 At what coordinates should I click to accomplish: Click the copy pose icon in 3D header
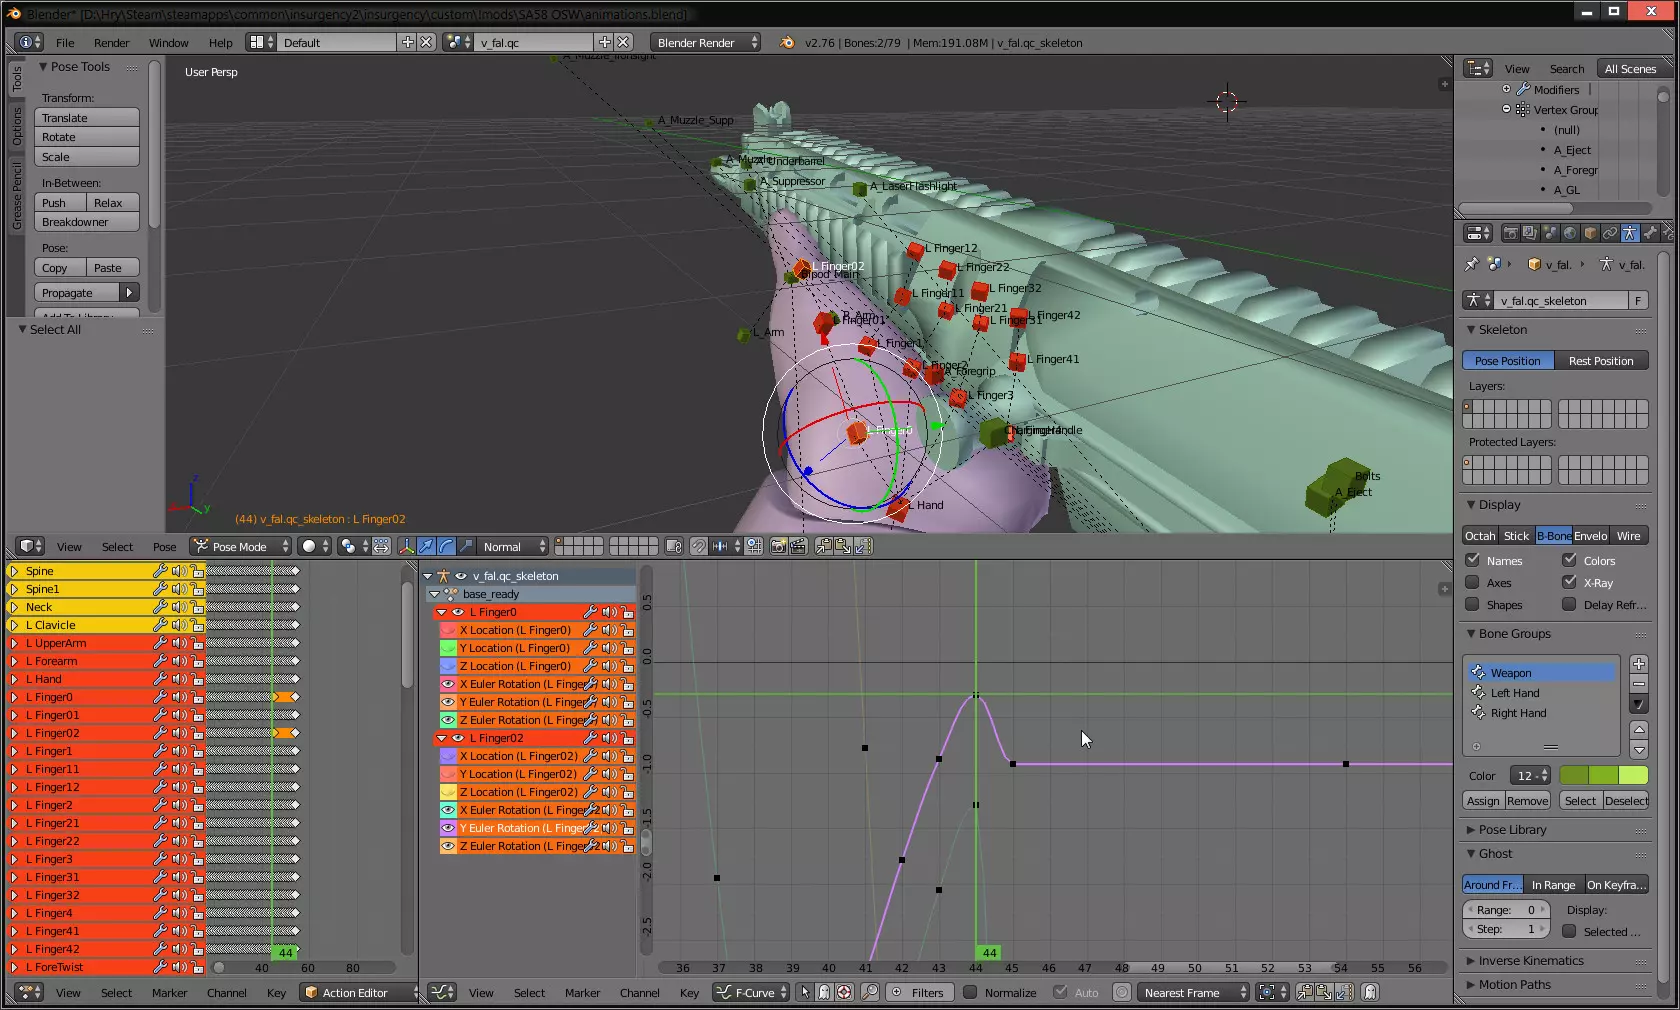pyautogui.click(x=823, y=547)
